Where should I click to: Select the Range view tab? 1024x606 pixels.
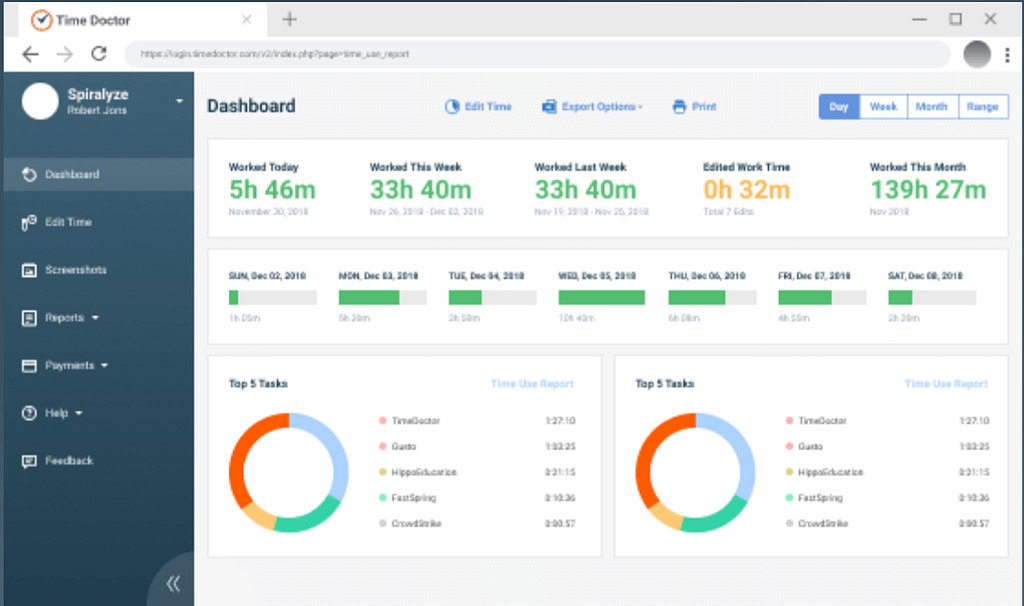click(x=983, y=106)
